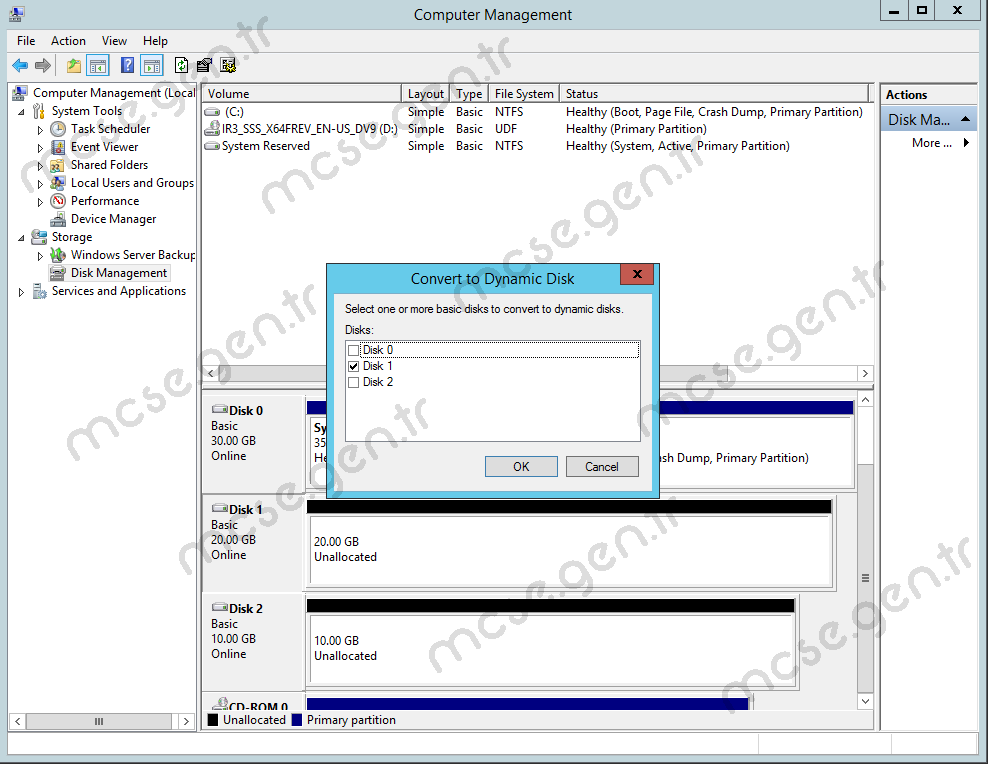Click the disk pane vertical scrollbar thumb
This screenshot has width=988, height=764.
pyautogui.click(x=865, y=578)
